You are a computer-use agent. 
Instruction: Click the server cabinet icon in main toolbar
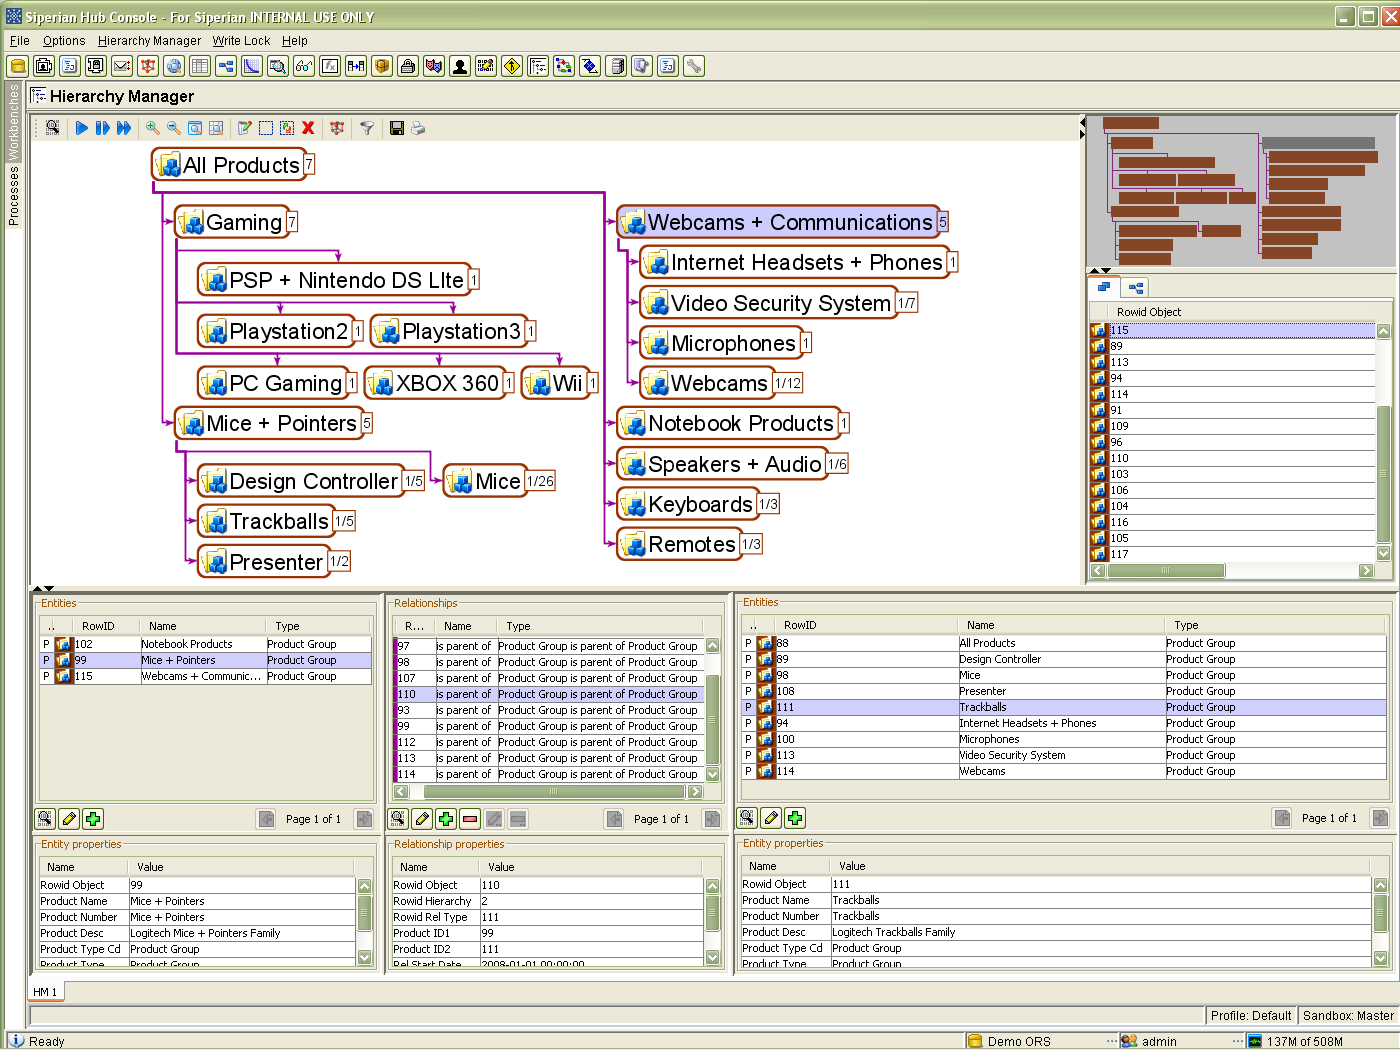point(616,66)
